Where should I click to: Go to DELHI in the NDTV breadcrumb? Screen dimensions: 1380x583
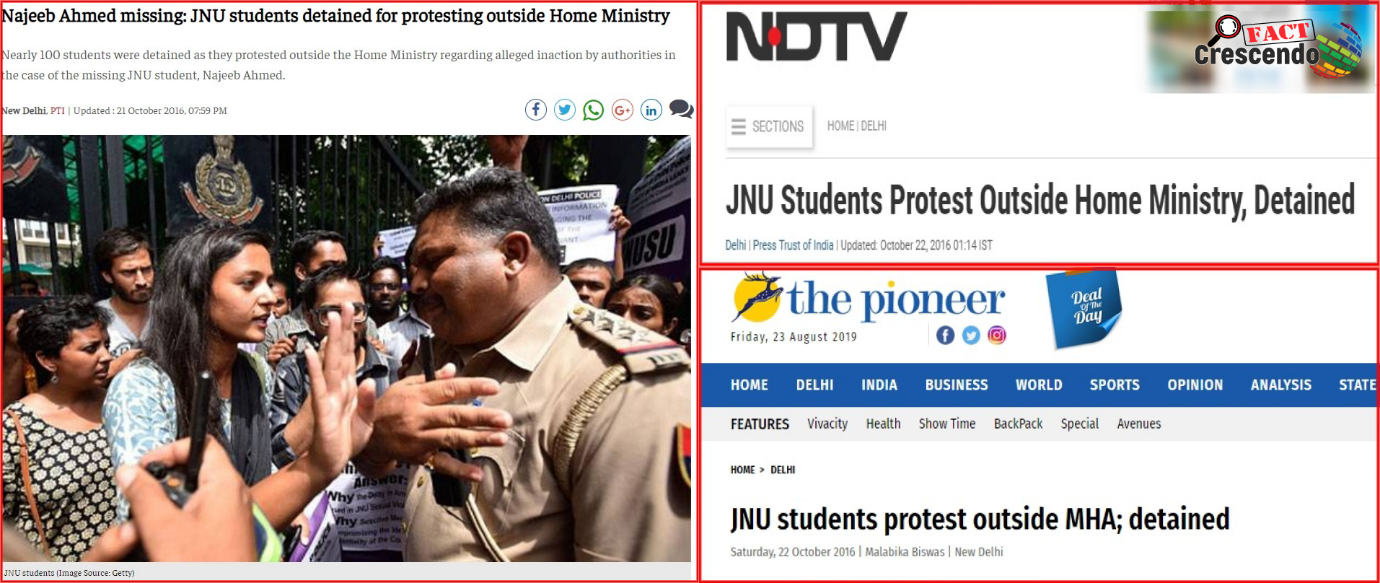point(874,126)
